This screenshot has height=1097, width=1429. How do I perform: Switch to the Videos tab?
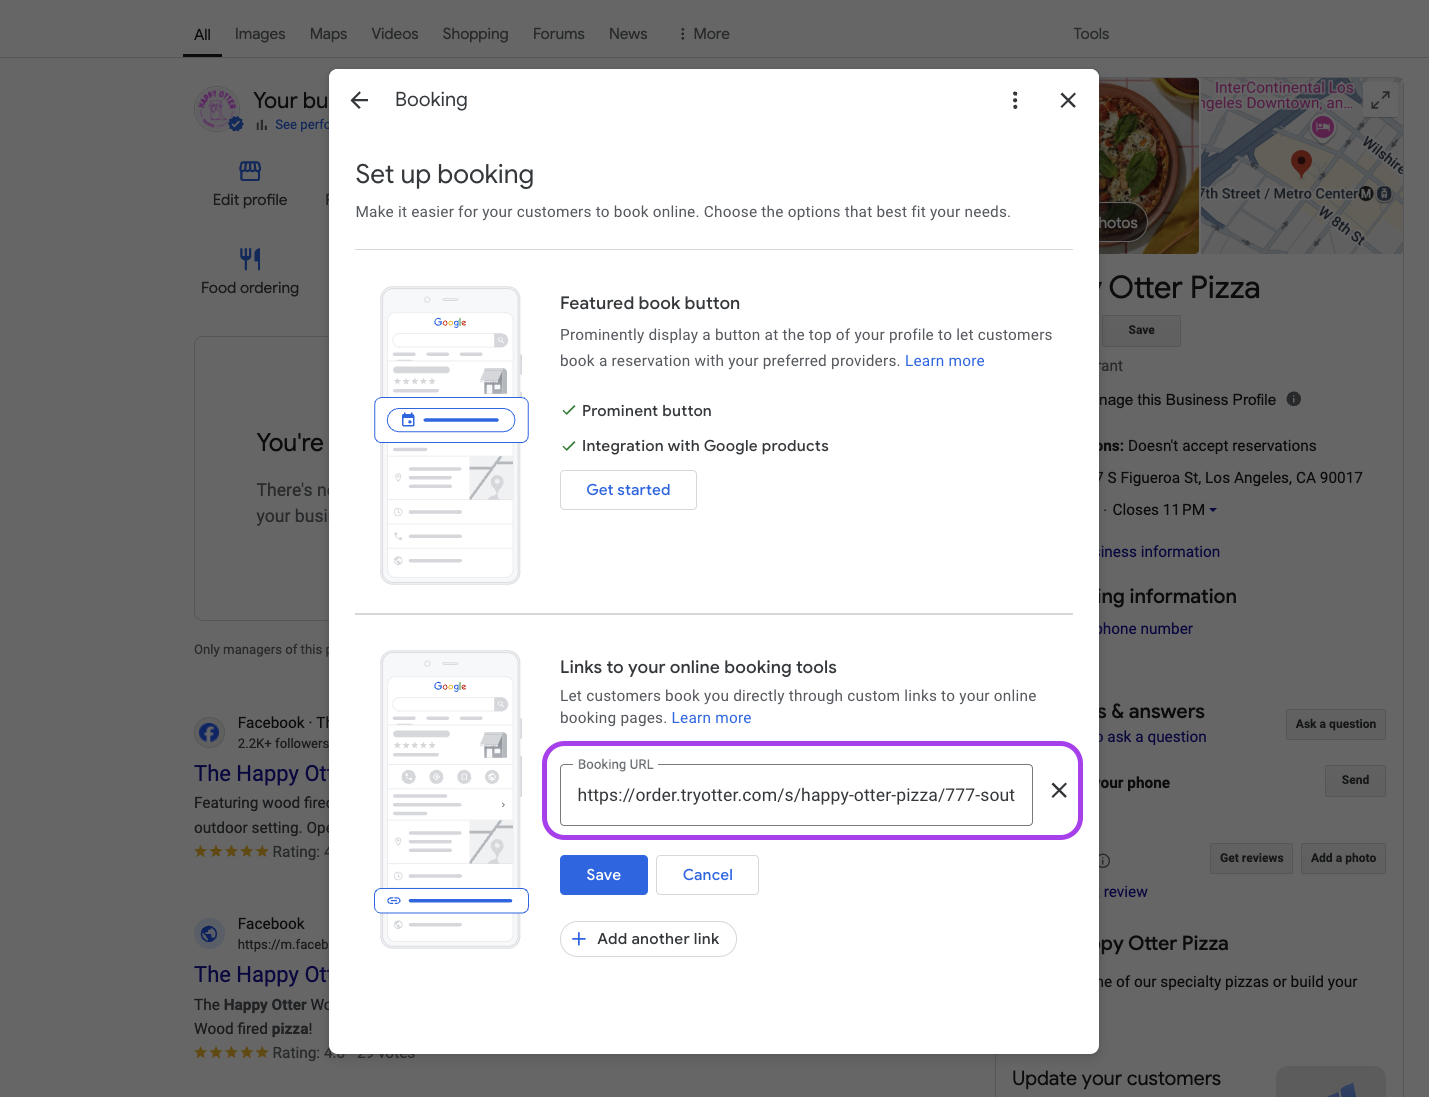(x=395, y=34)
